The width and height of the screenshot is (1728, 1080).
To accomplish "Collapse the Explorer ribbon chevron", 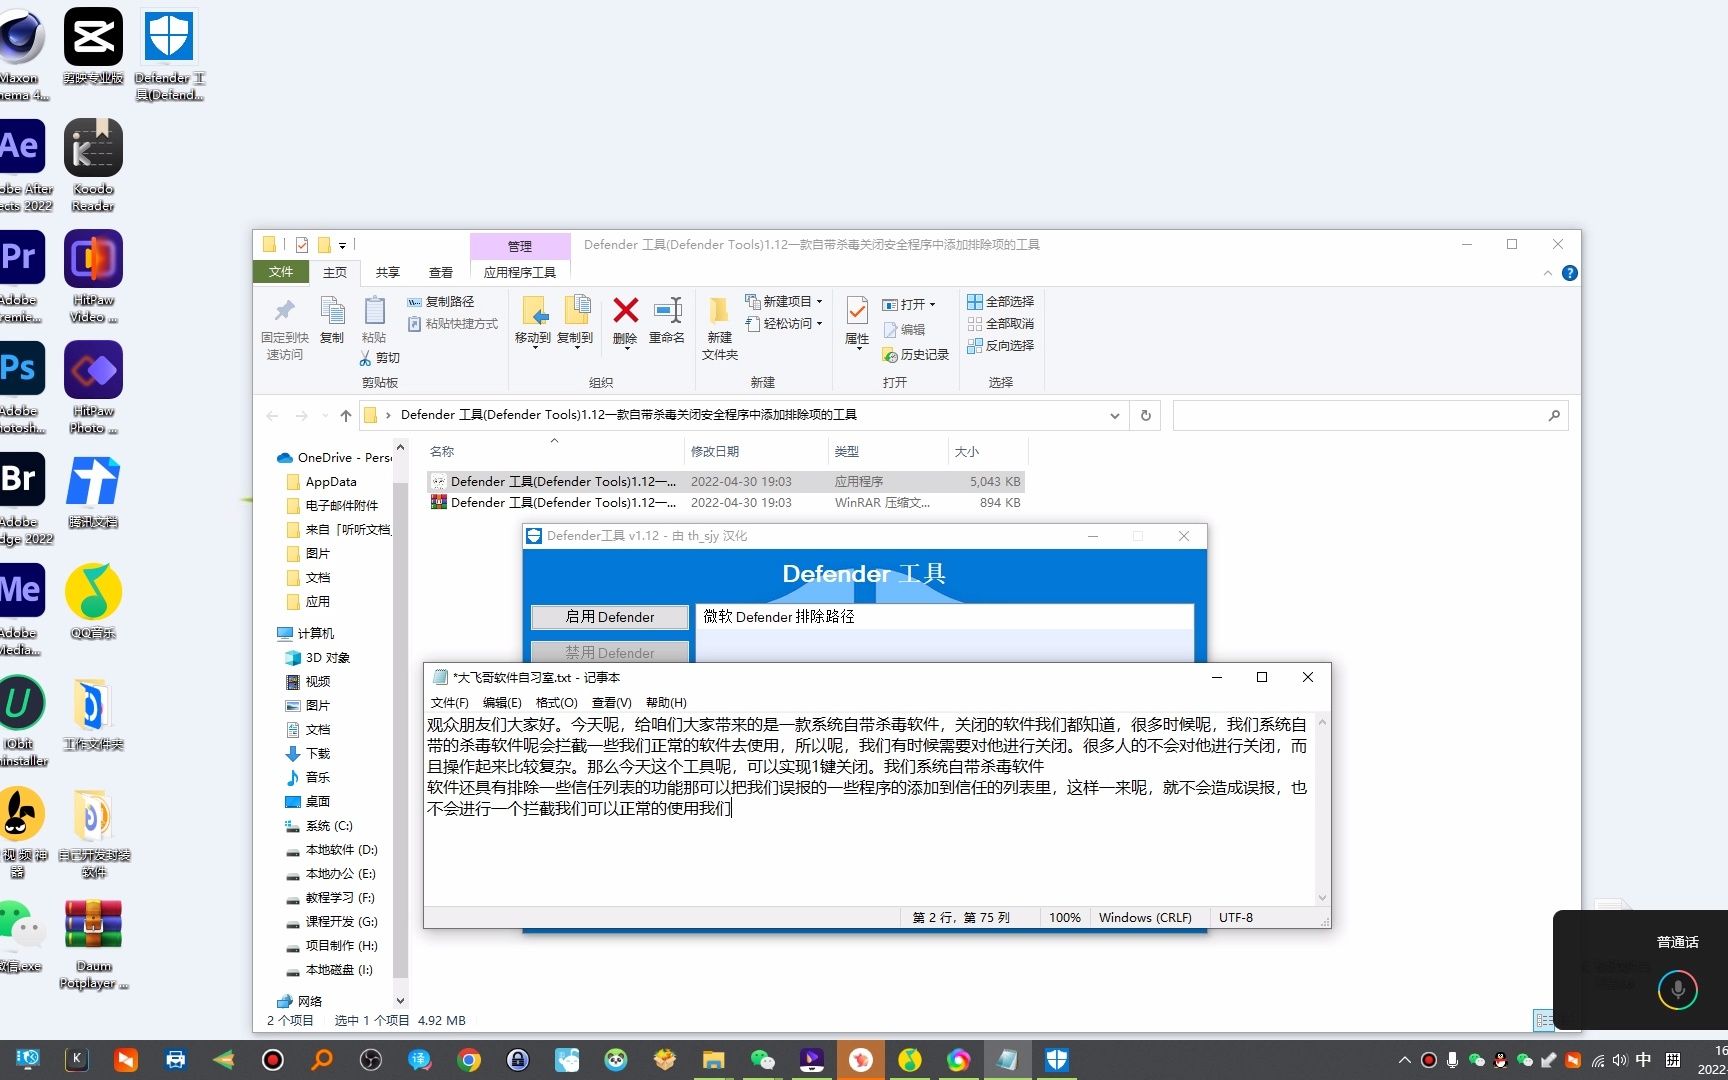I will tap(1548, 273).
